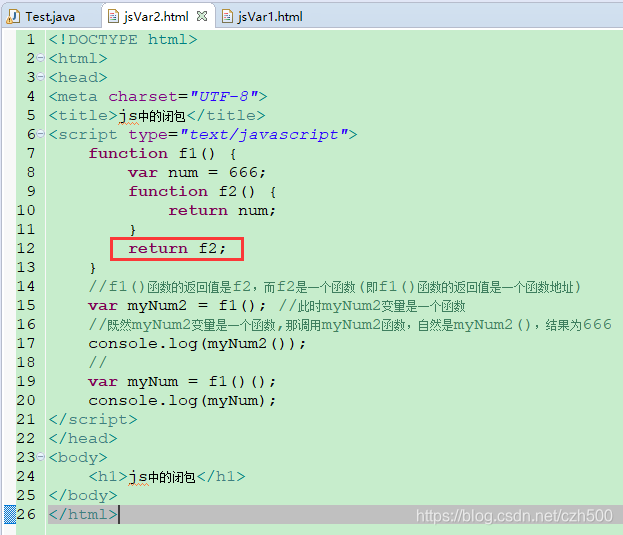Collapse the script tag fold on line 6
Image resolution: width=623 pixels, height=535 pixels.
pyautogui.click(x=41, y=134)
